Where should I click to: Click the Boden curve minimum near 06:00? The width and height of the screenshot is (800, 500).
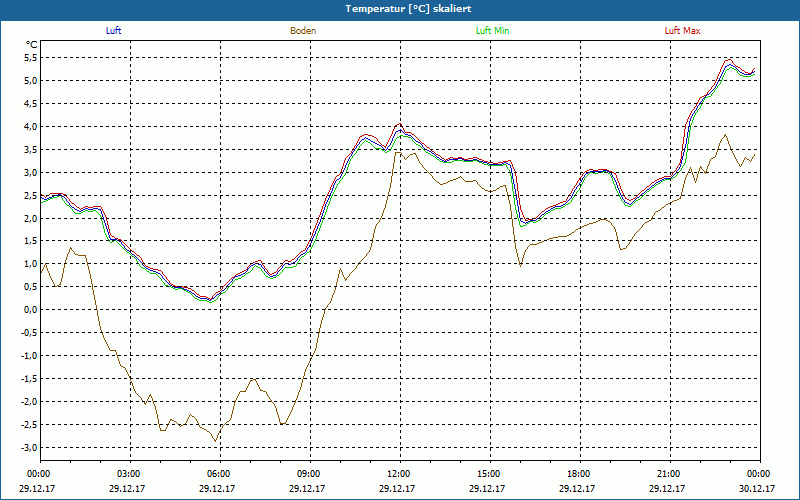[x=215, y=441]
